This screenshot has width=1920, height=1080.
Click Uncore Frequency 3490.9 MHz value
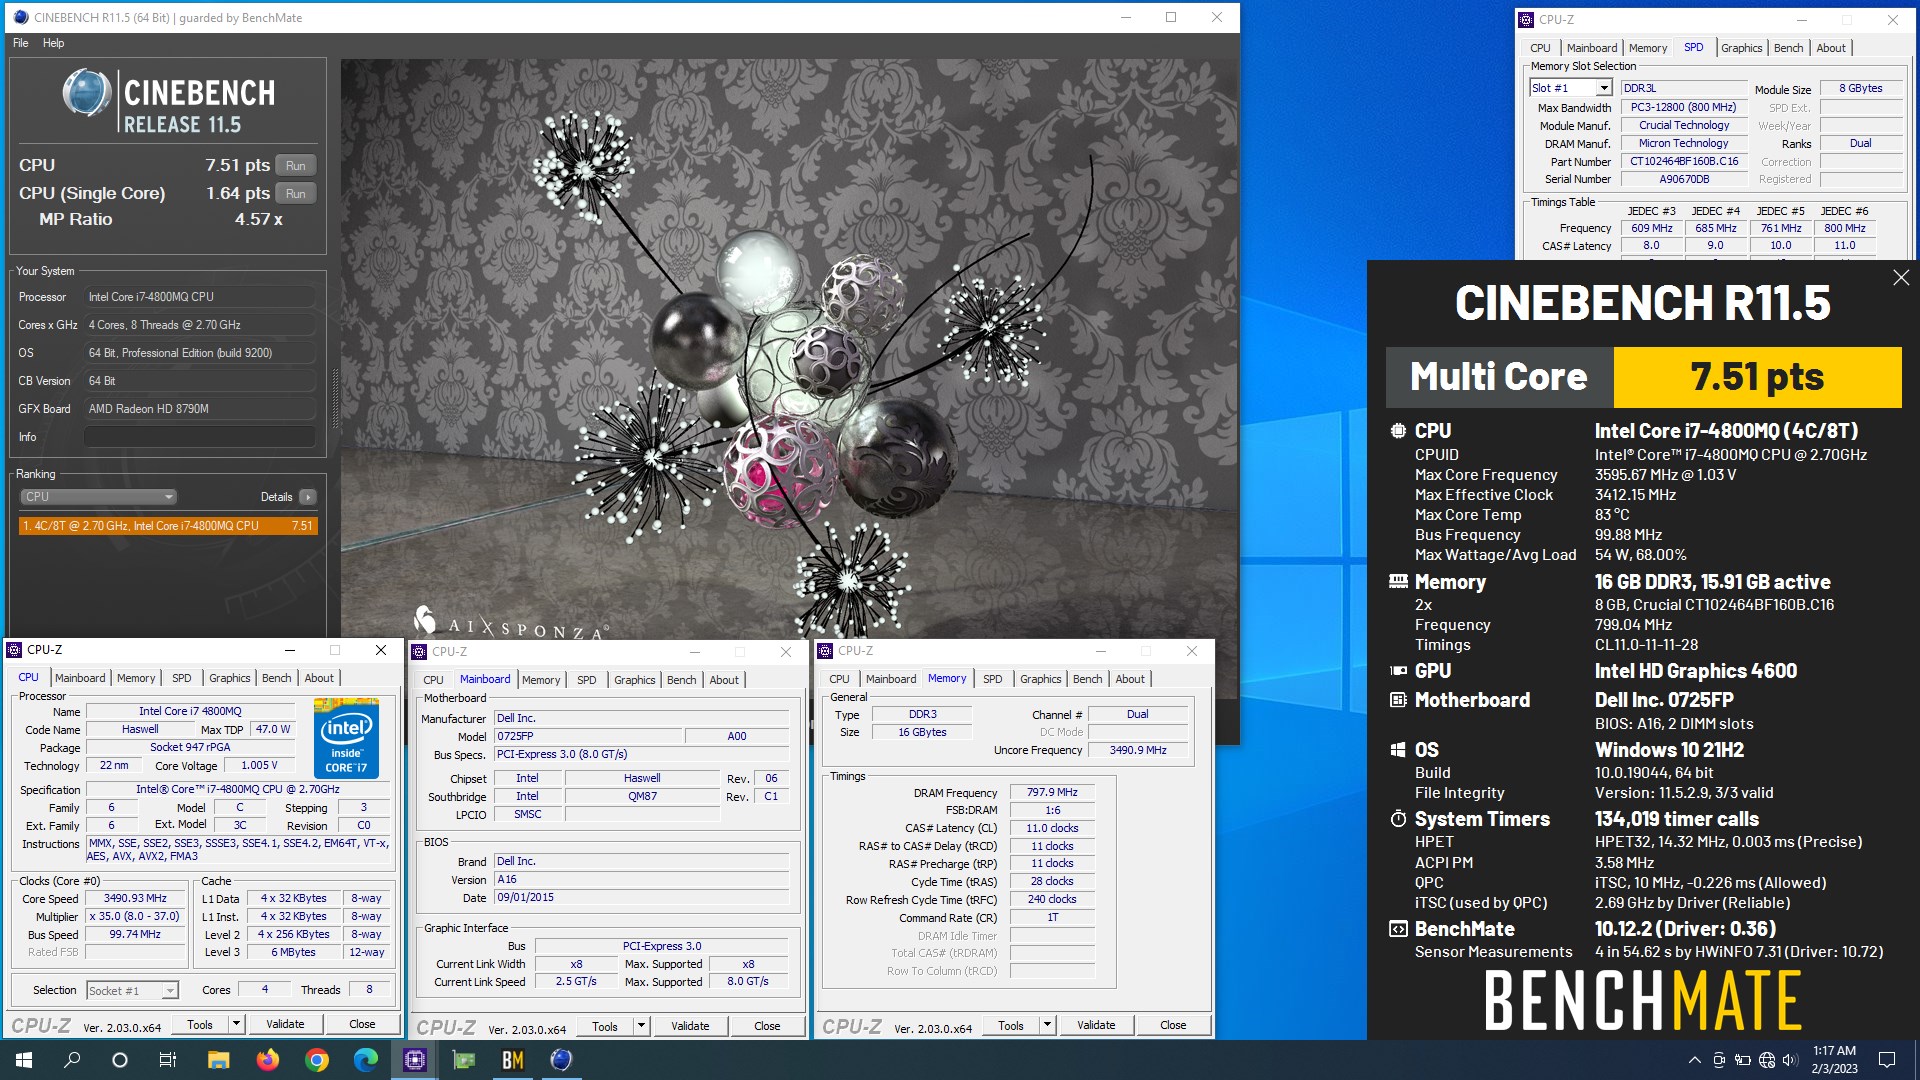(1138, 750)
